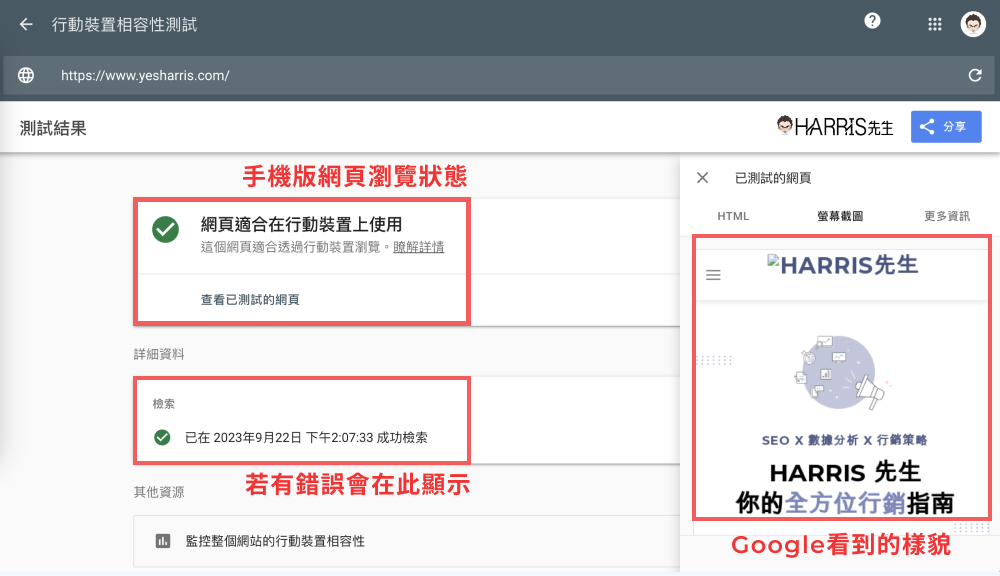Image resolution: width=1000 pixels, height=576 pixels.
Task: Click the chart icon beside 監控整個網站
Action: tap(163, 541)
